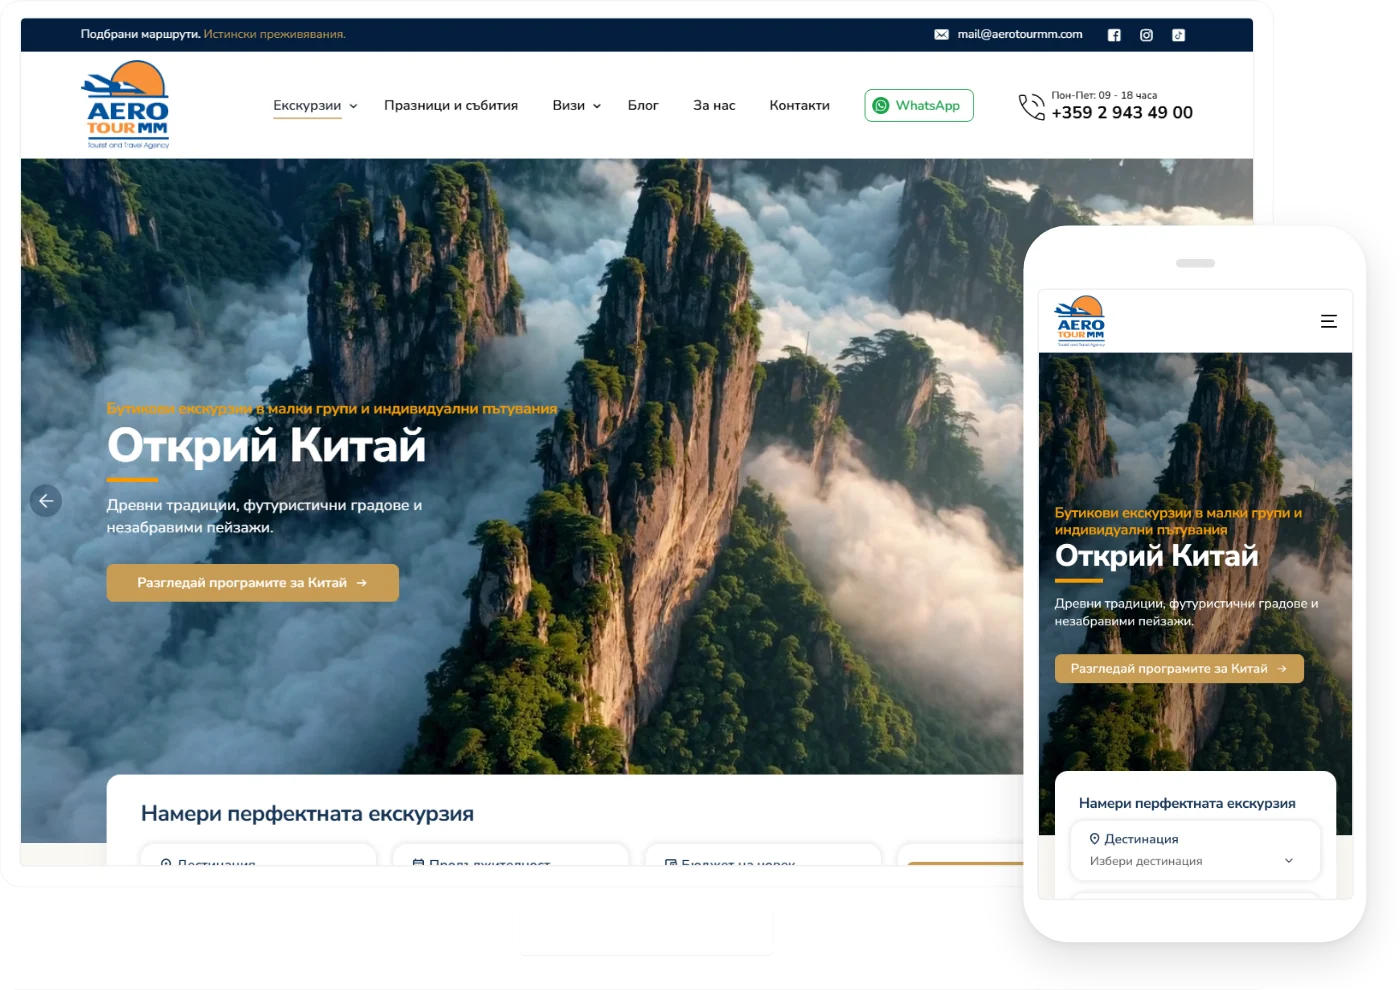Image resolution: width=1400 pixels, height=990 pixels.
Task: Click the Пон-Пет: 09 - 18 часа hours text
Action: point(1104,95)
